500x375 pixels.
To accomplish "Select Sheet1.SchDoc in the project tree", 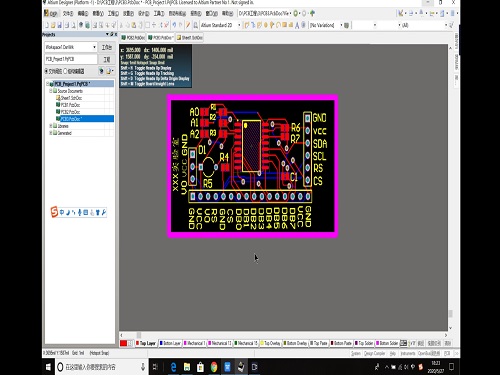I will click(71, 98).
